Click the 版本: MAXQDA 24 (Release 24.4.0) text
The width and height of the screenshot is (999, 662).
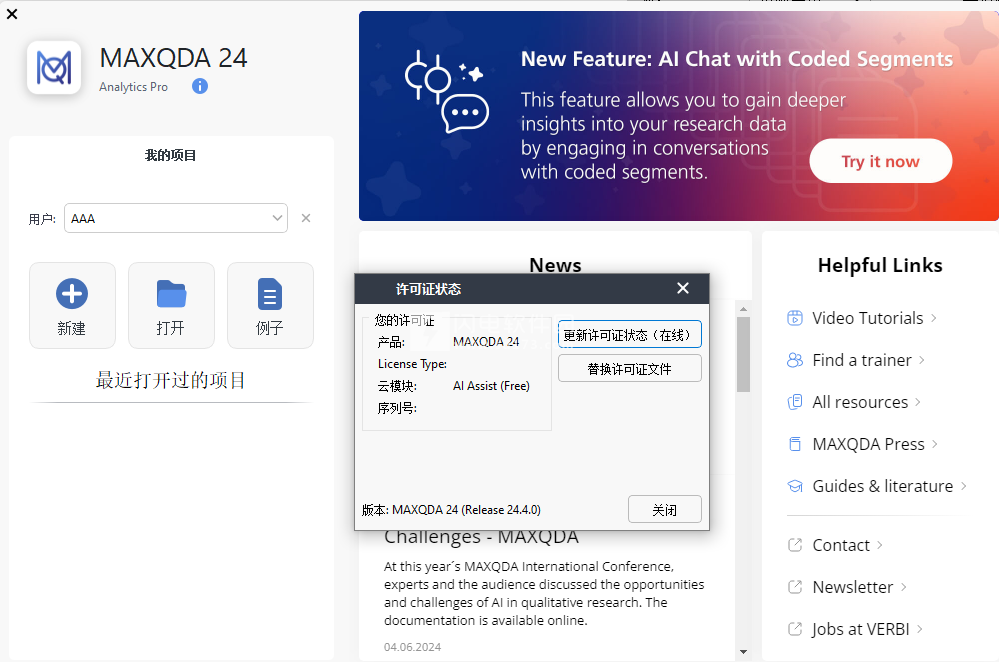[451, 510]
